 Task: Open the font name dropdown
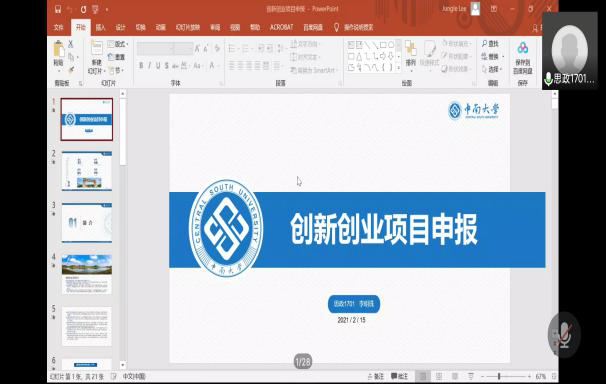tap(155, 49)
